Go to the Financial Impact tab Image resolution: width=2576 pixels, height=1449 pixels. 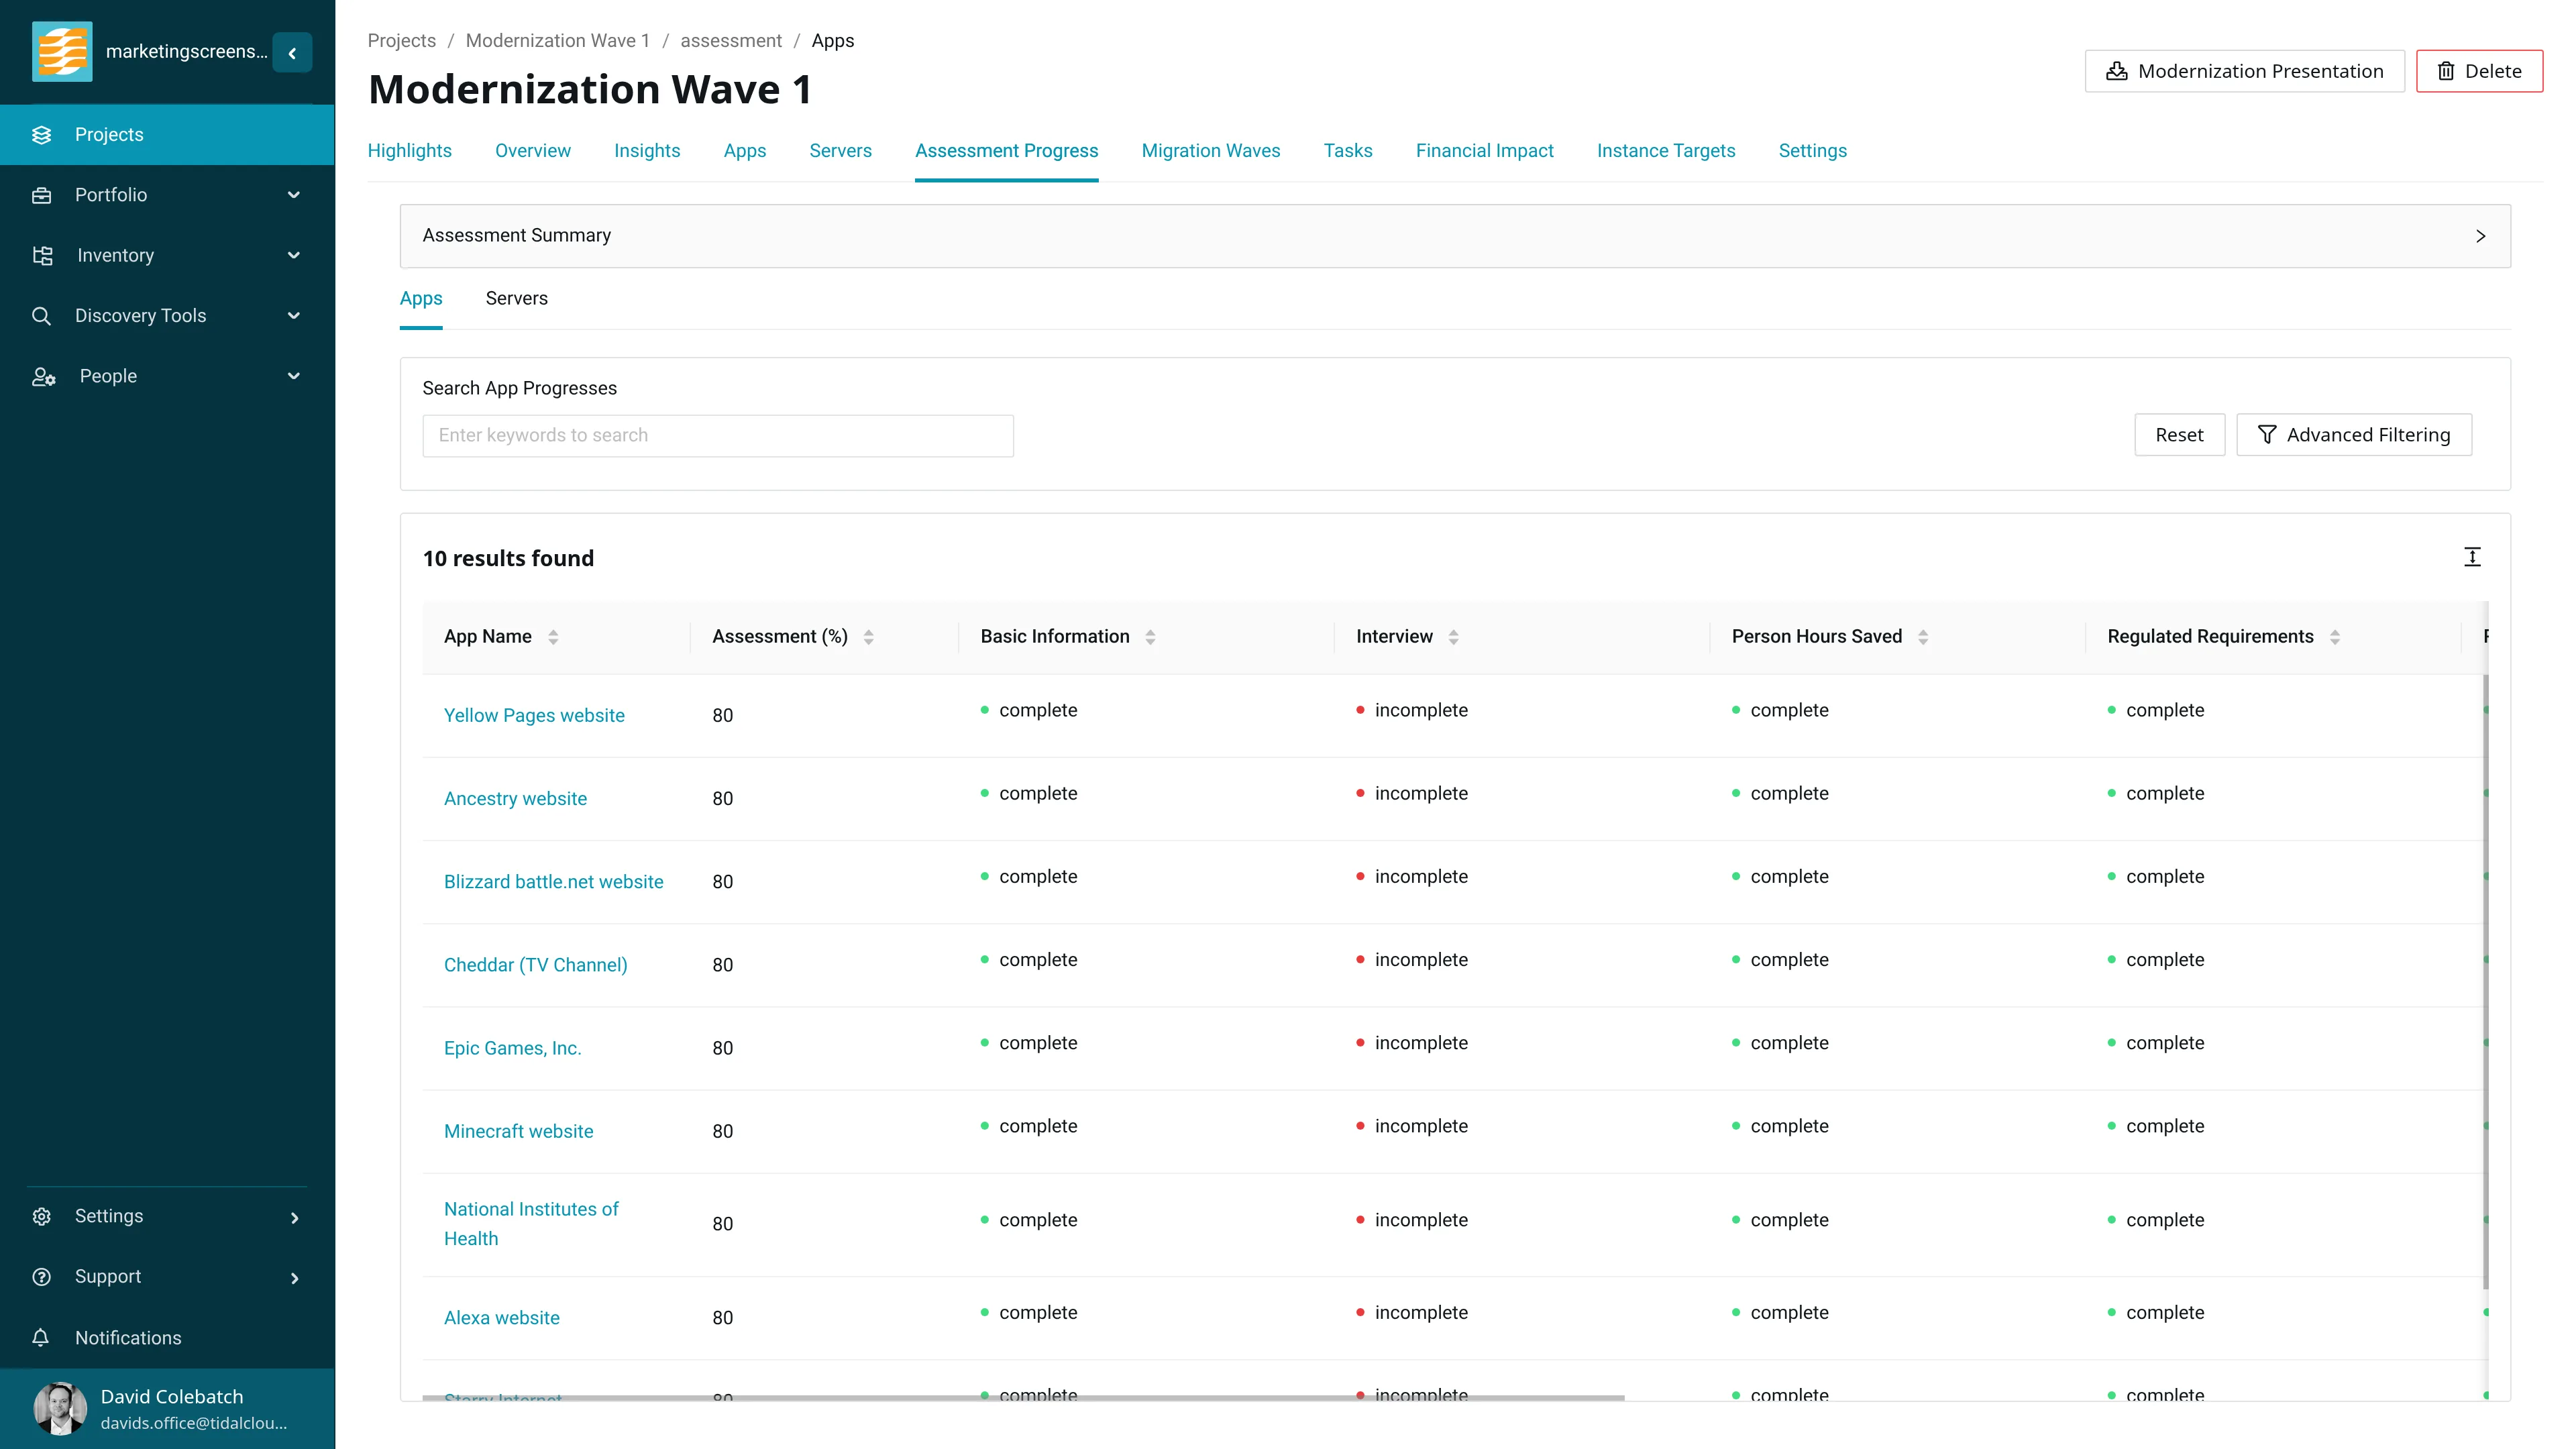click(x=1484, y=151)
